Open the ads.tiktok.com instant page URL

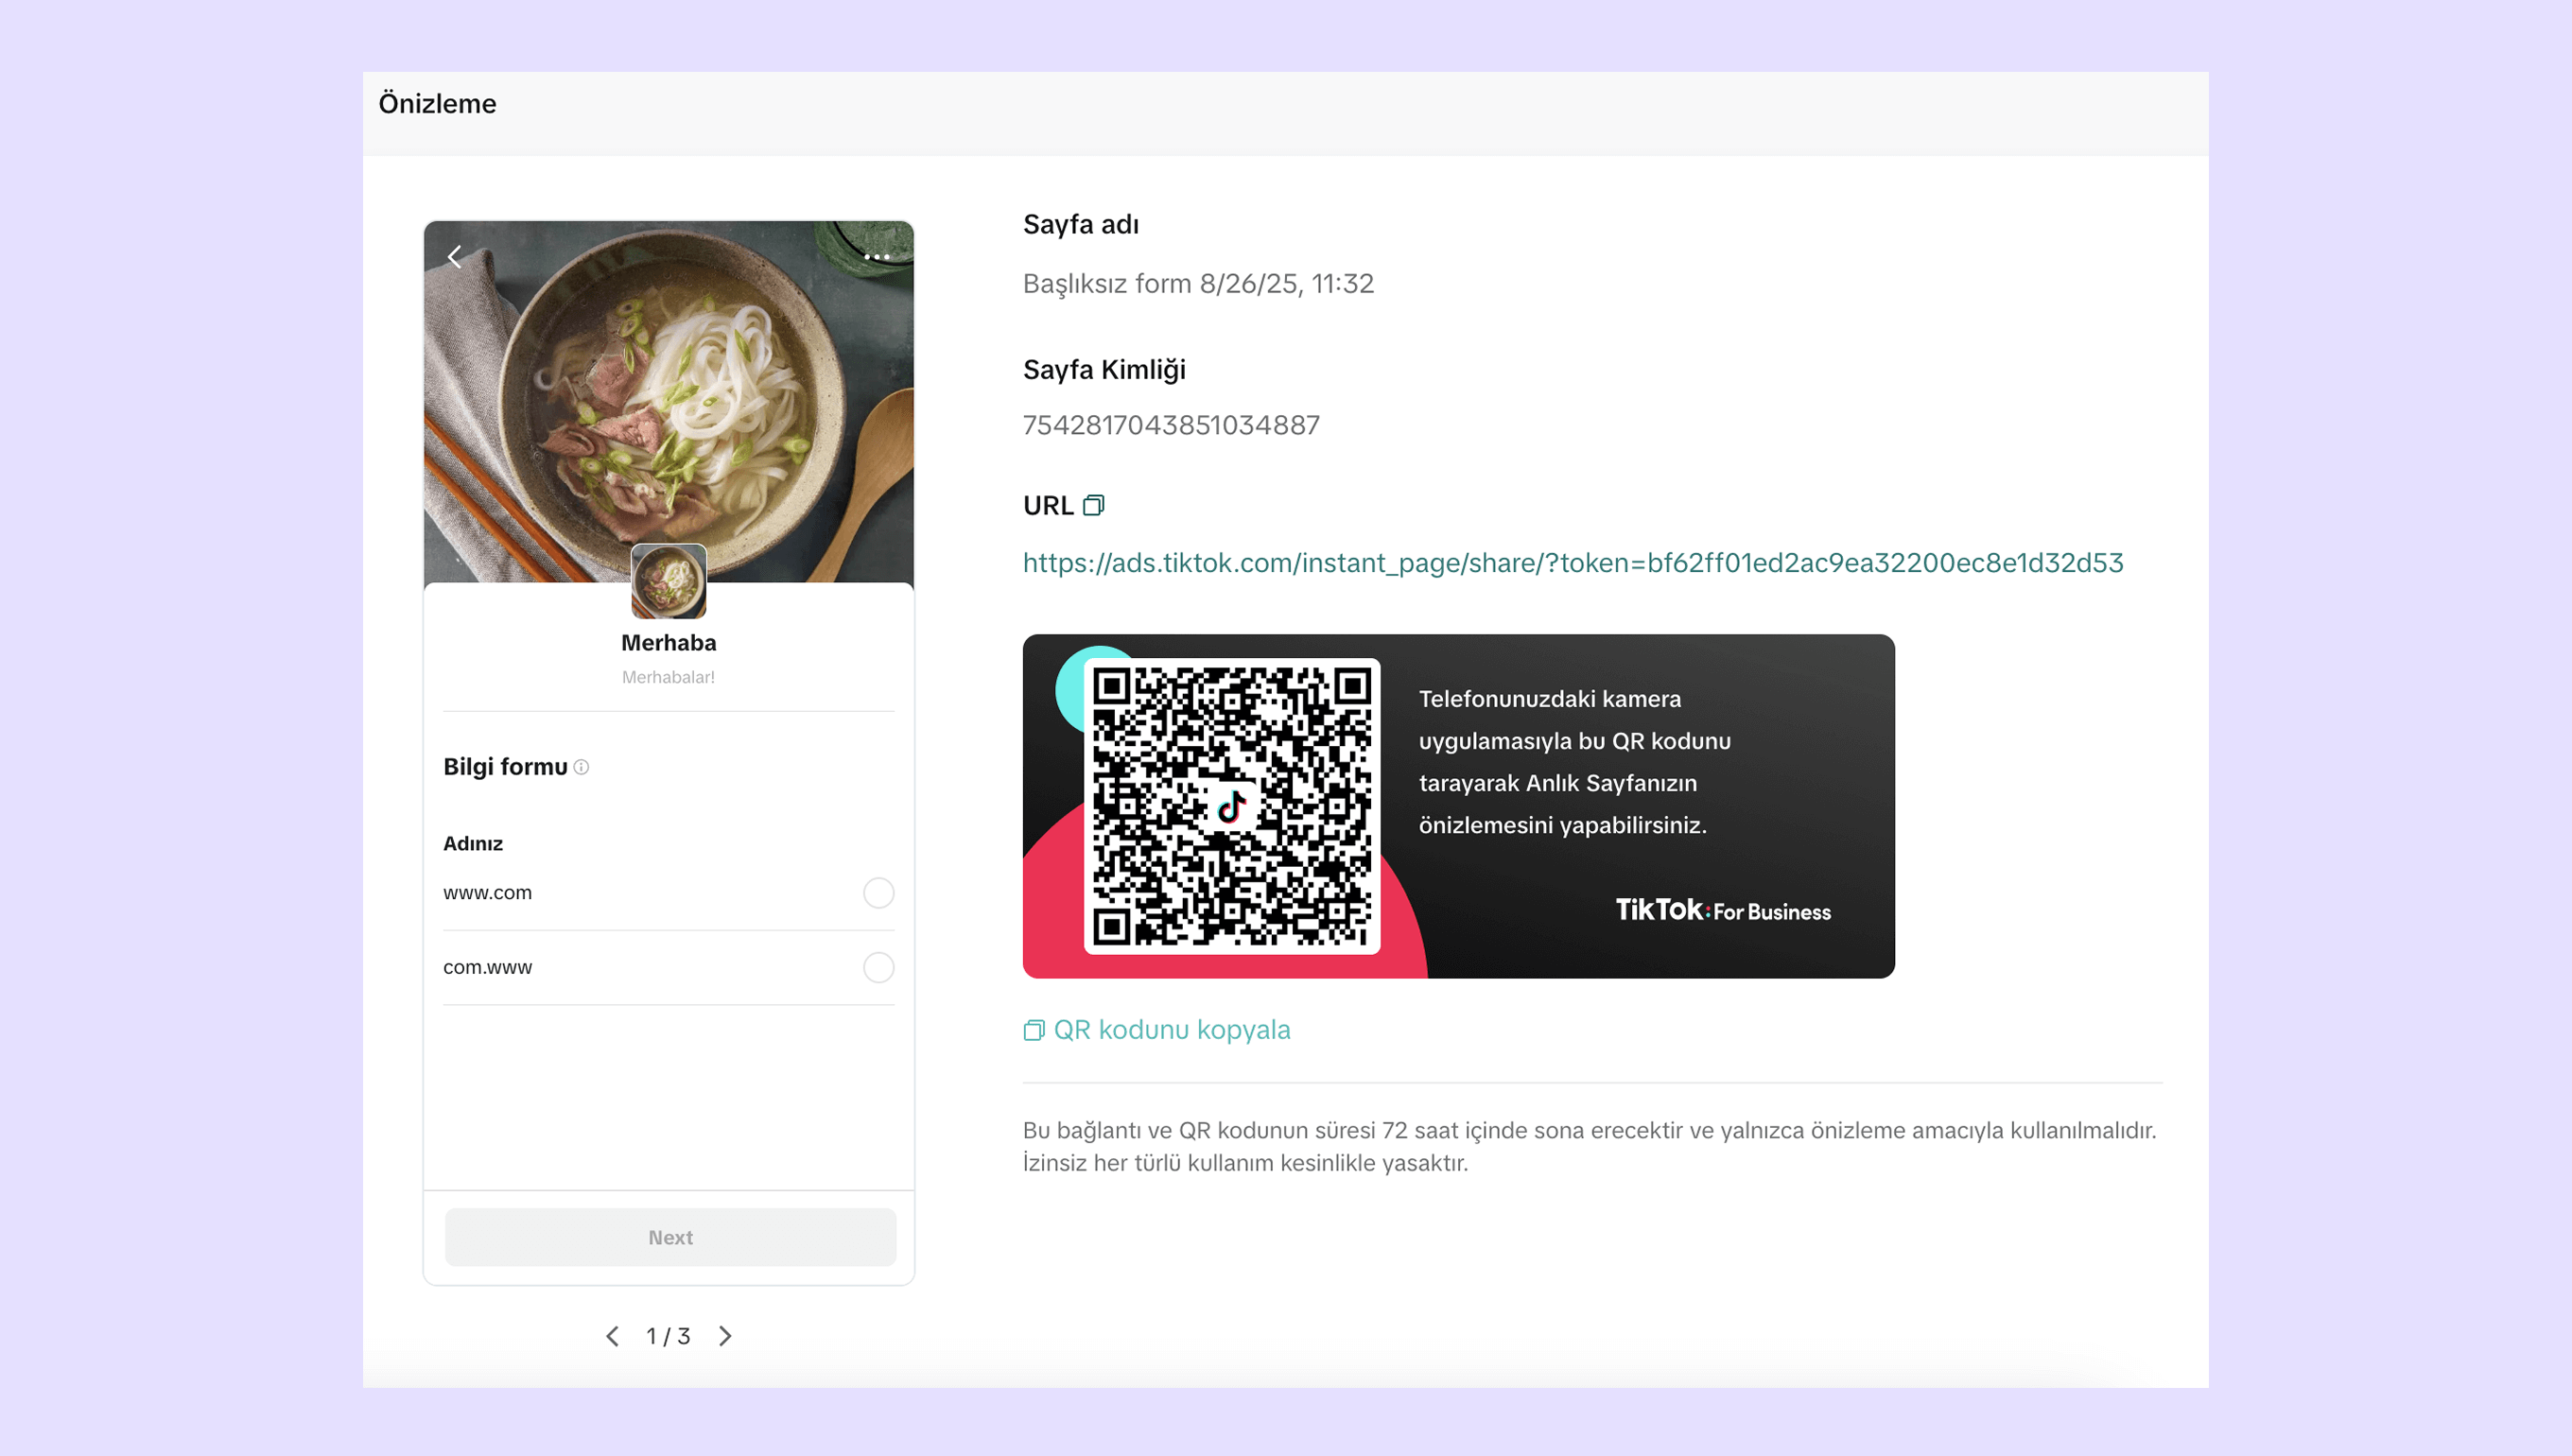coord(1573,563)
